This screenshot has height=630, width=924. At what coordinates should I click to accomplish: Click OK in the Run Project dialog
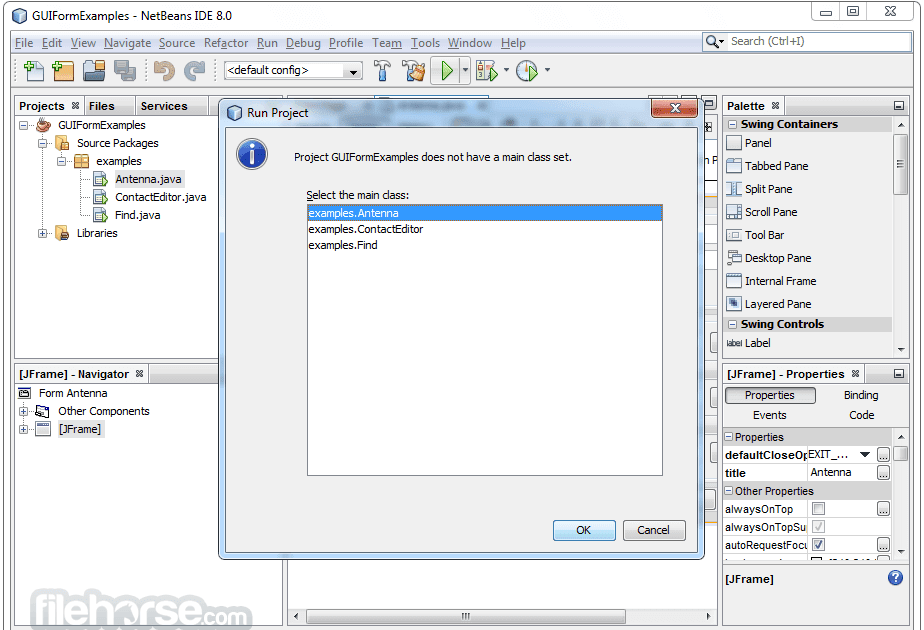click(x=583, y=530)
